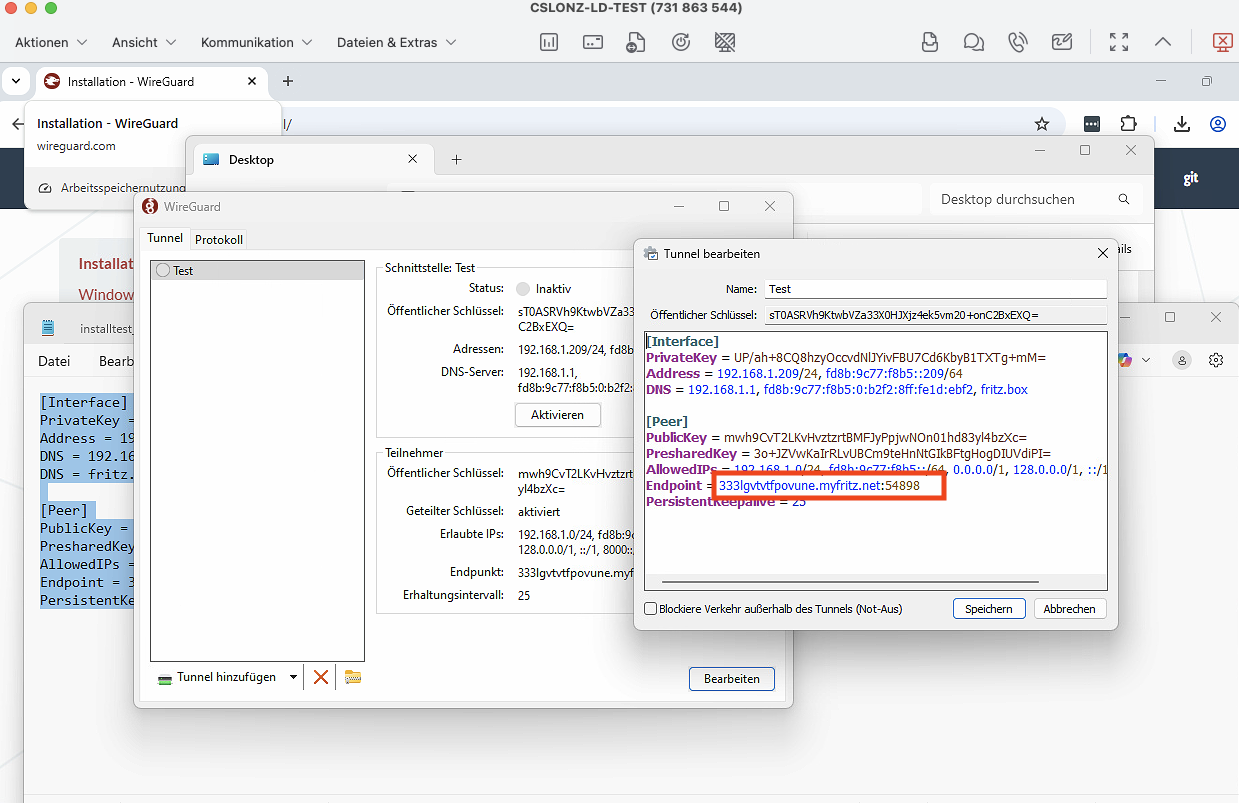Bookmark this page with the star icon

coord(1042,124)
